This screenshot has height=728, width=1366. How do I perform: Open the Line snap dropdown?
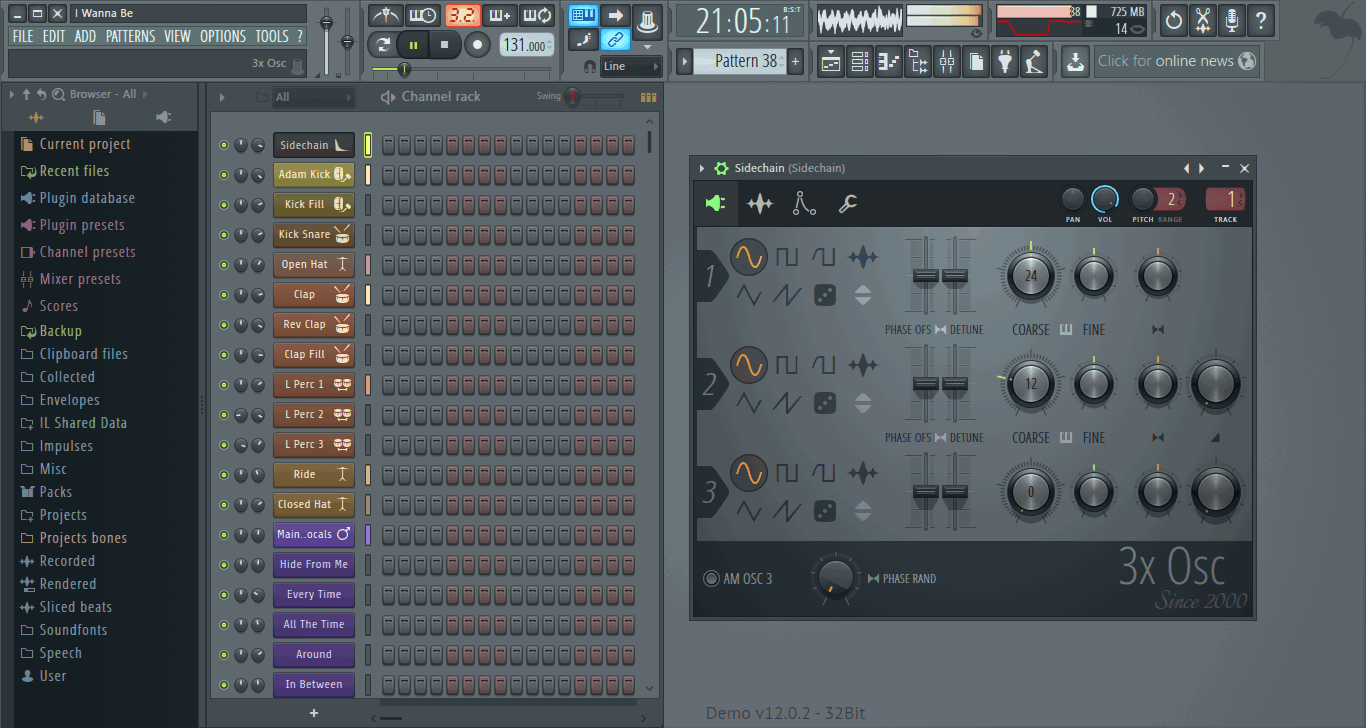click(x=631, y=66)
